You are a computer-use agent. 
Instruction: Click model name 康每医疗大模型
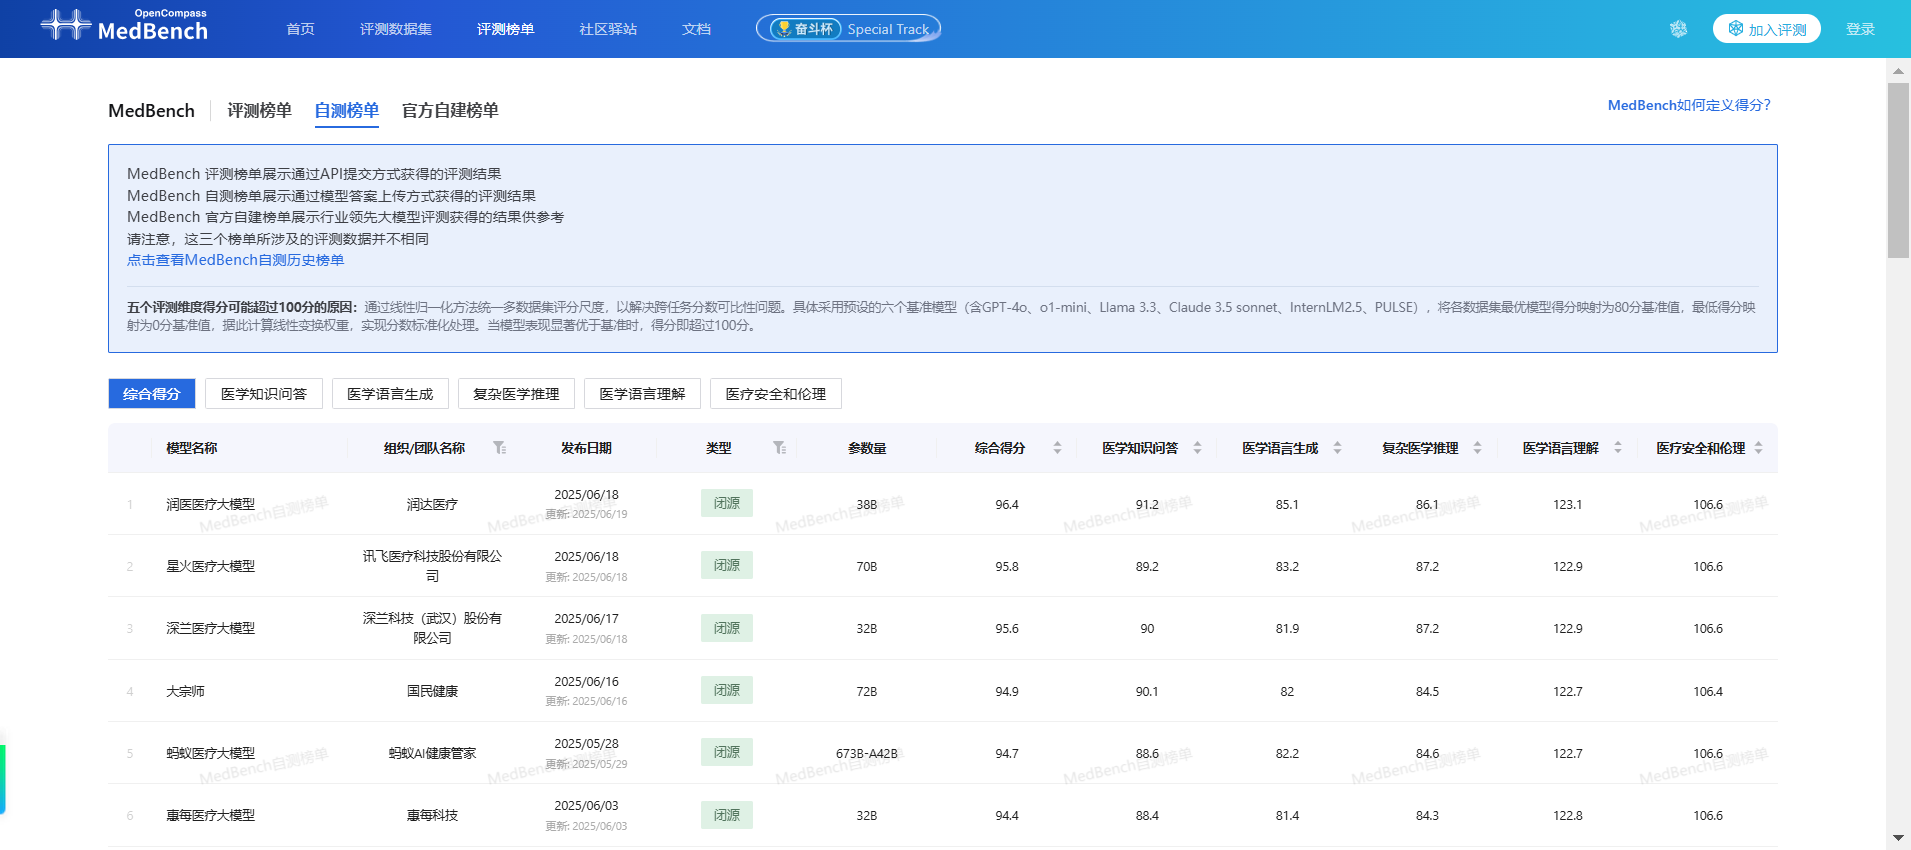tap(210, 815)
